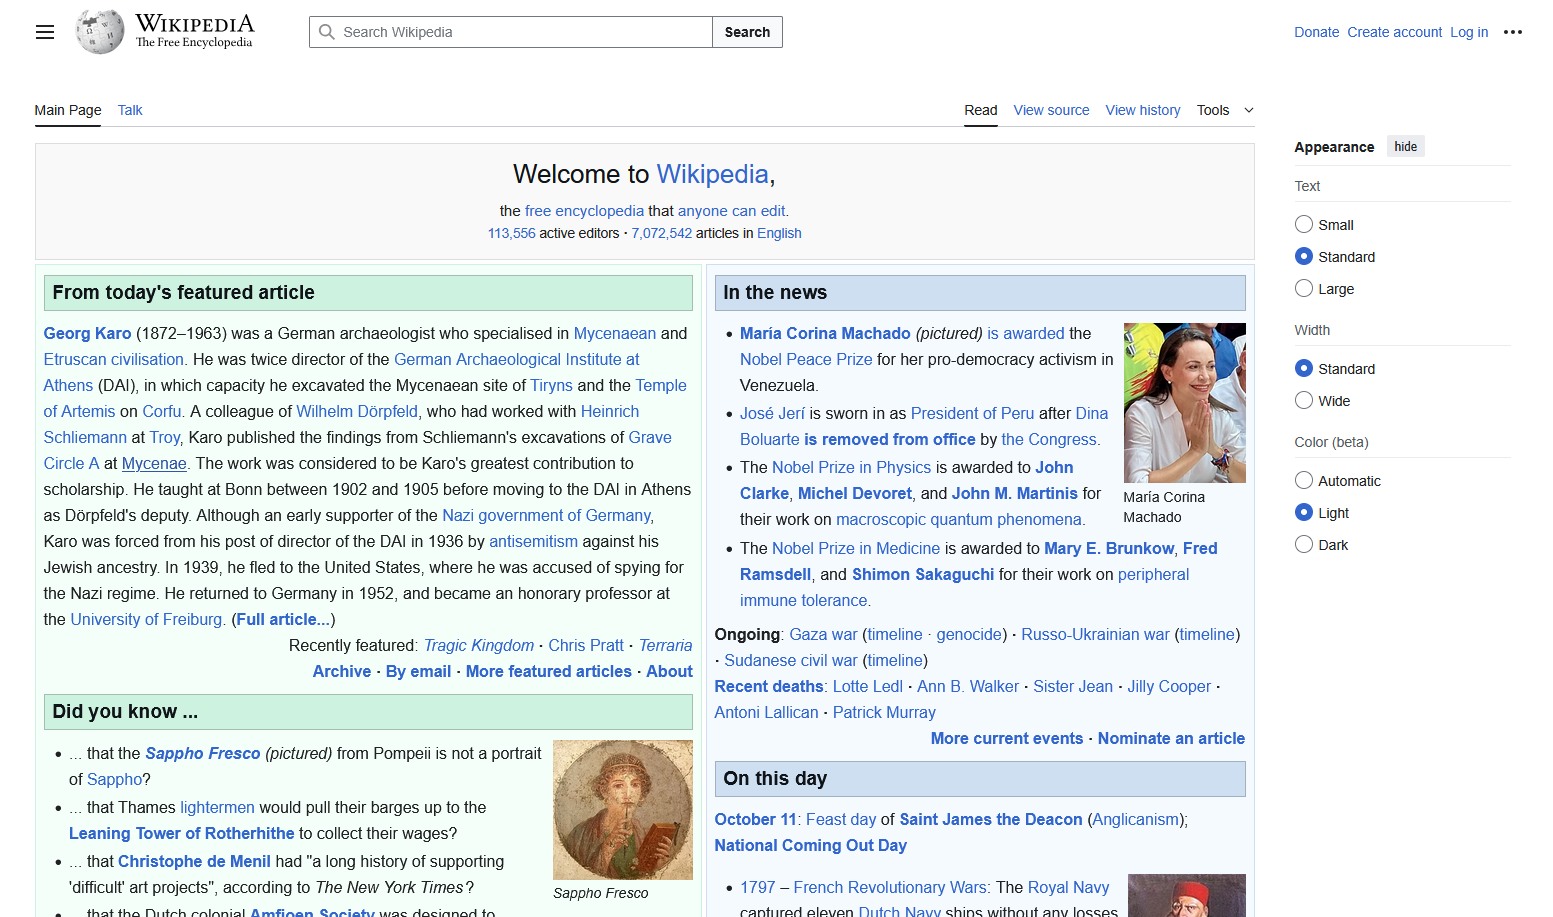Hide the Appearance panel
The width and height of the screenshot is (1553, 917).
tap(1405, 147)
